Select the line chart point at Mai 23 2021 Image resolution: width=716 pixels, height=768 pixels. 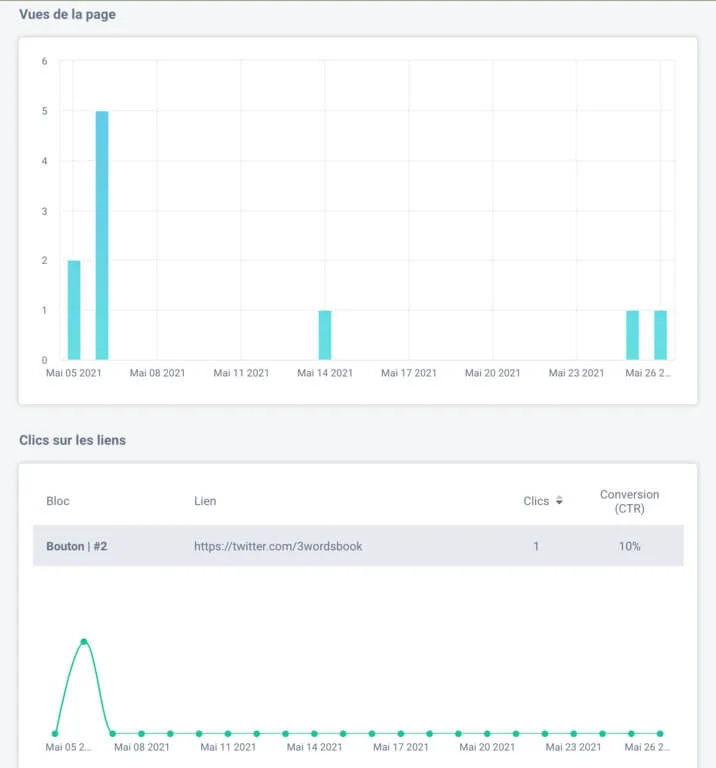[573, 733]
